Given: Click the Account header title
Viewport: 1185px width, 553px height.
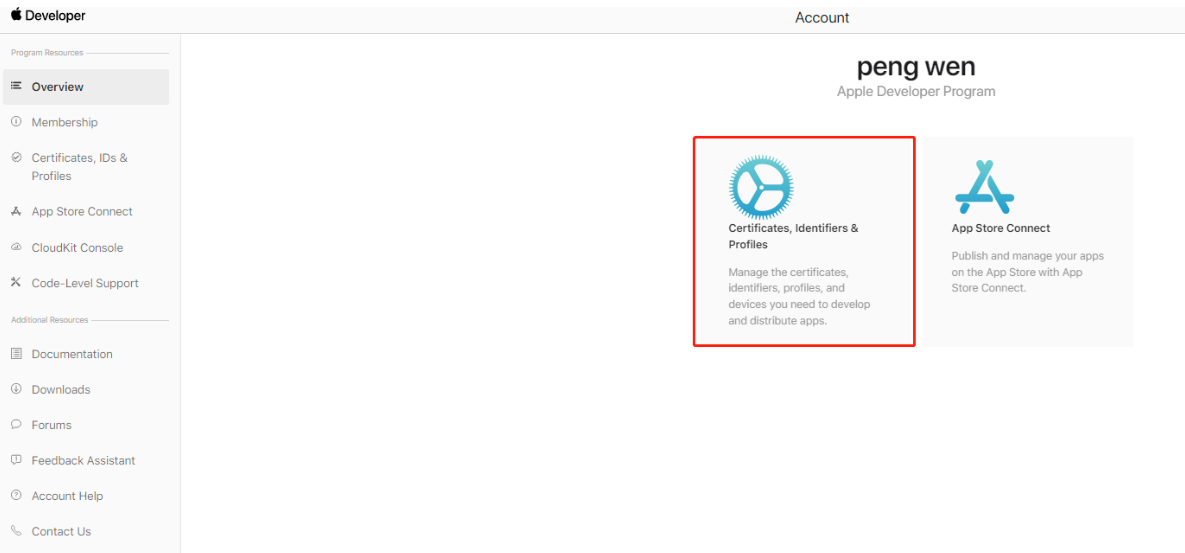Looking at the screenshot, I should point(822,17).
